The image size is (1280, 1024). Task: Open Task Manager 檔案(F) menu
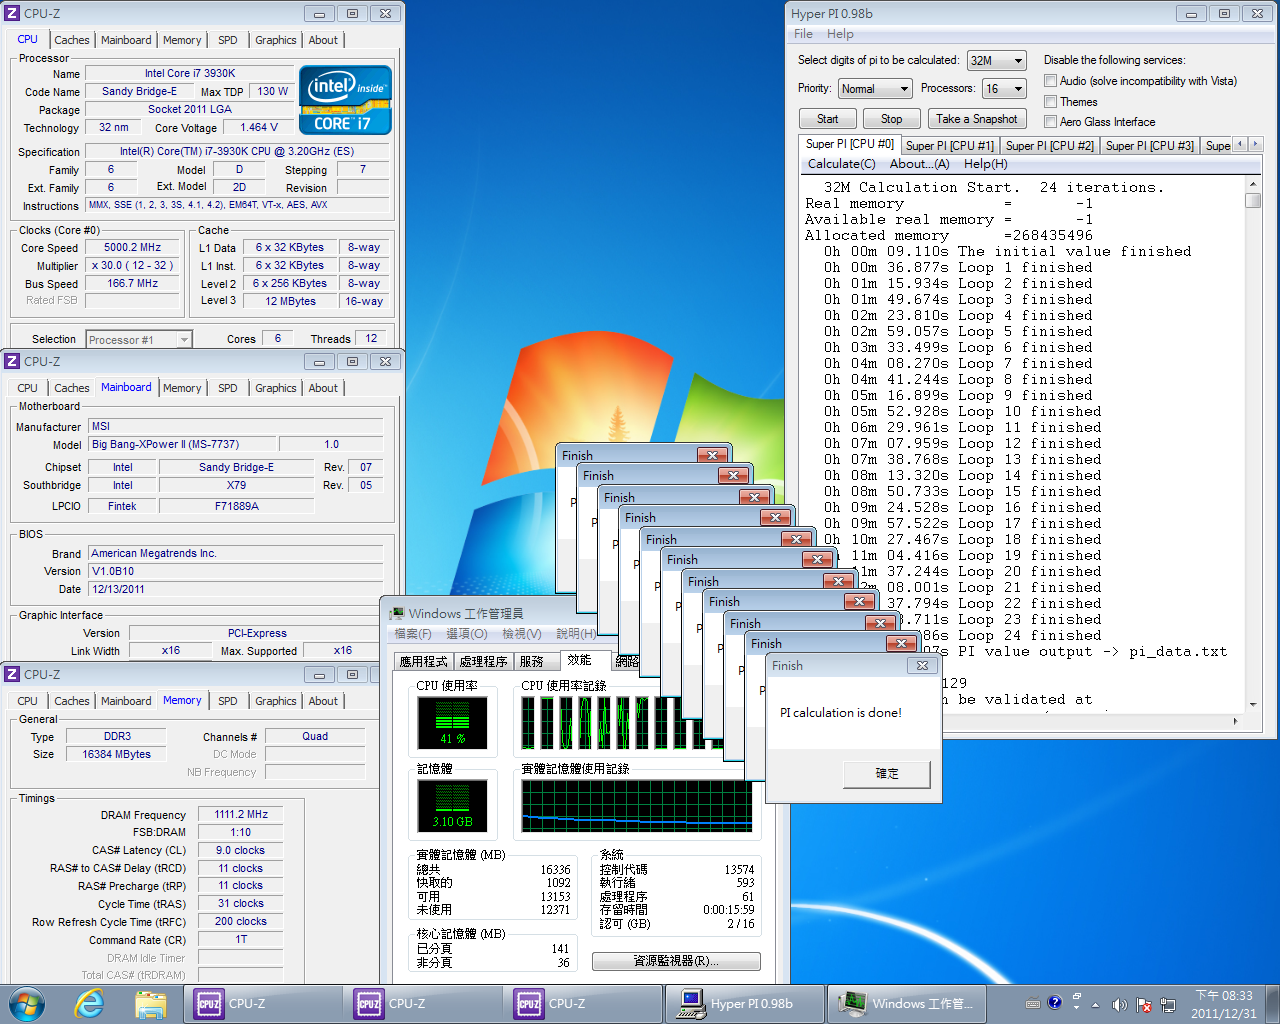pos(413,634)
